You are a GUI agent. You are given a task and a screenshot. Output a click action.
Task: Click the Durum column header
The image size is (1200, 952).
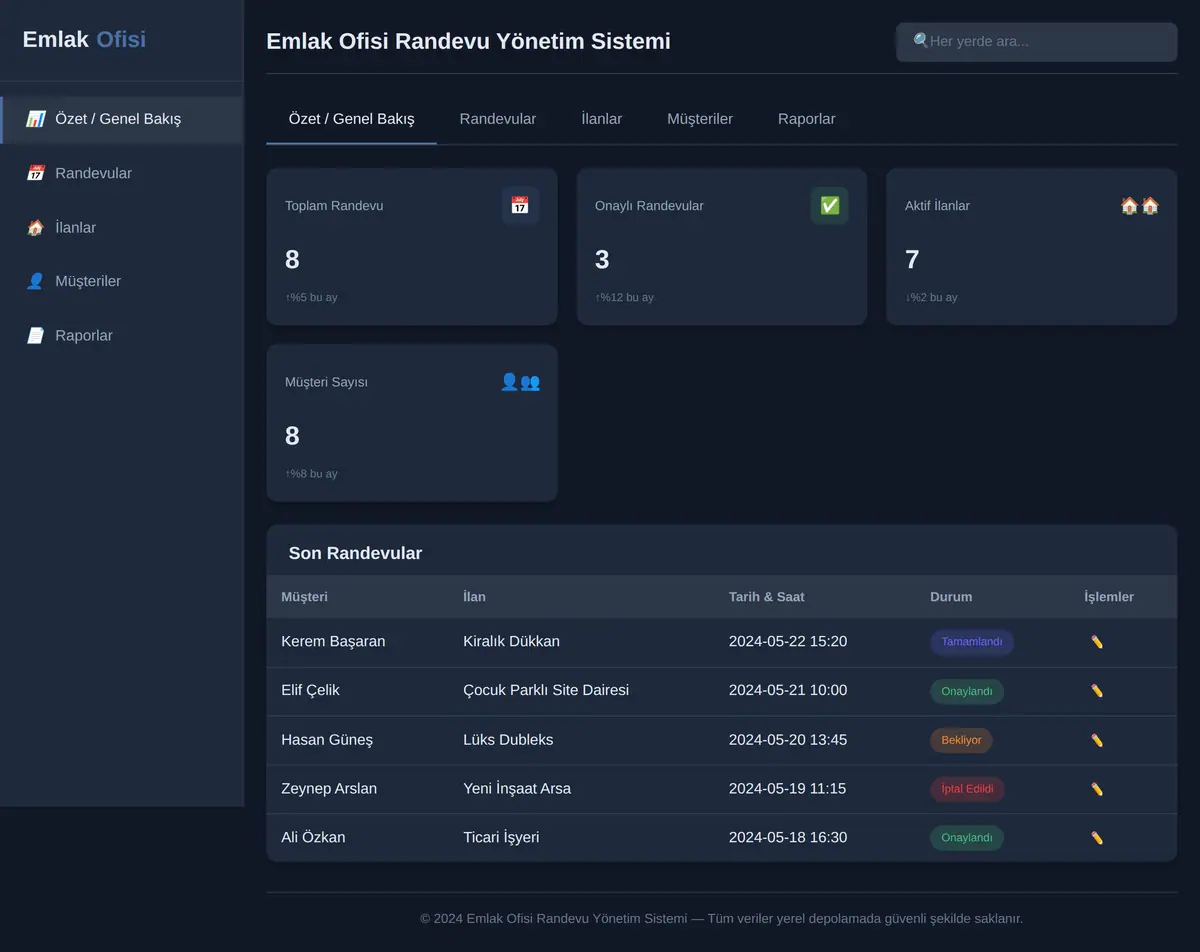[951, 597]
